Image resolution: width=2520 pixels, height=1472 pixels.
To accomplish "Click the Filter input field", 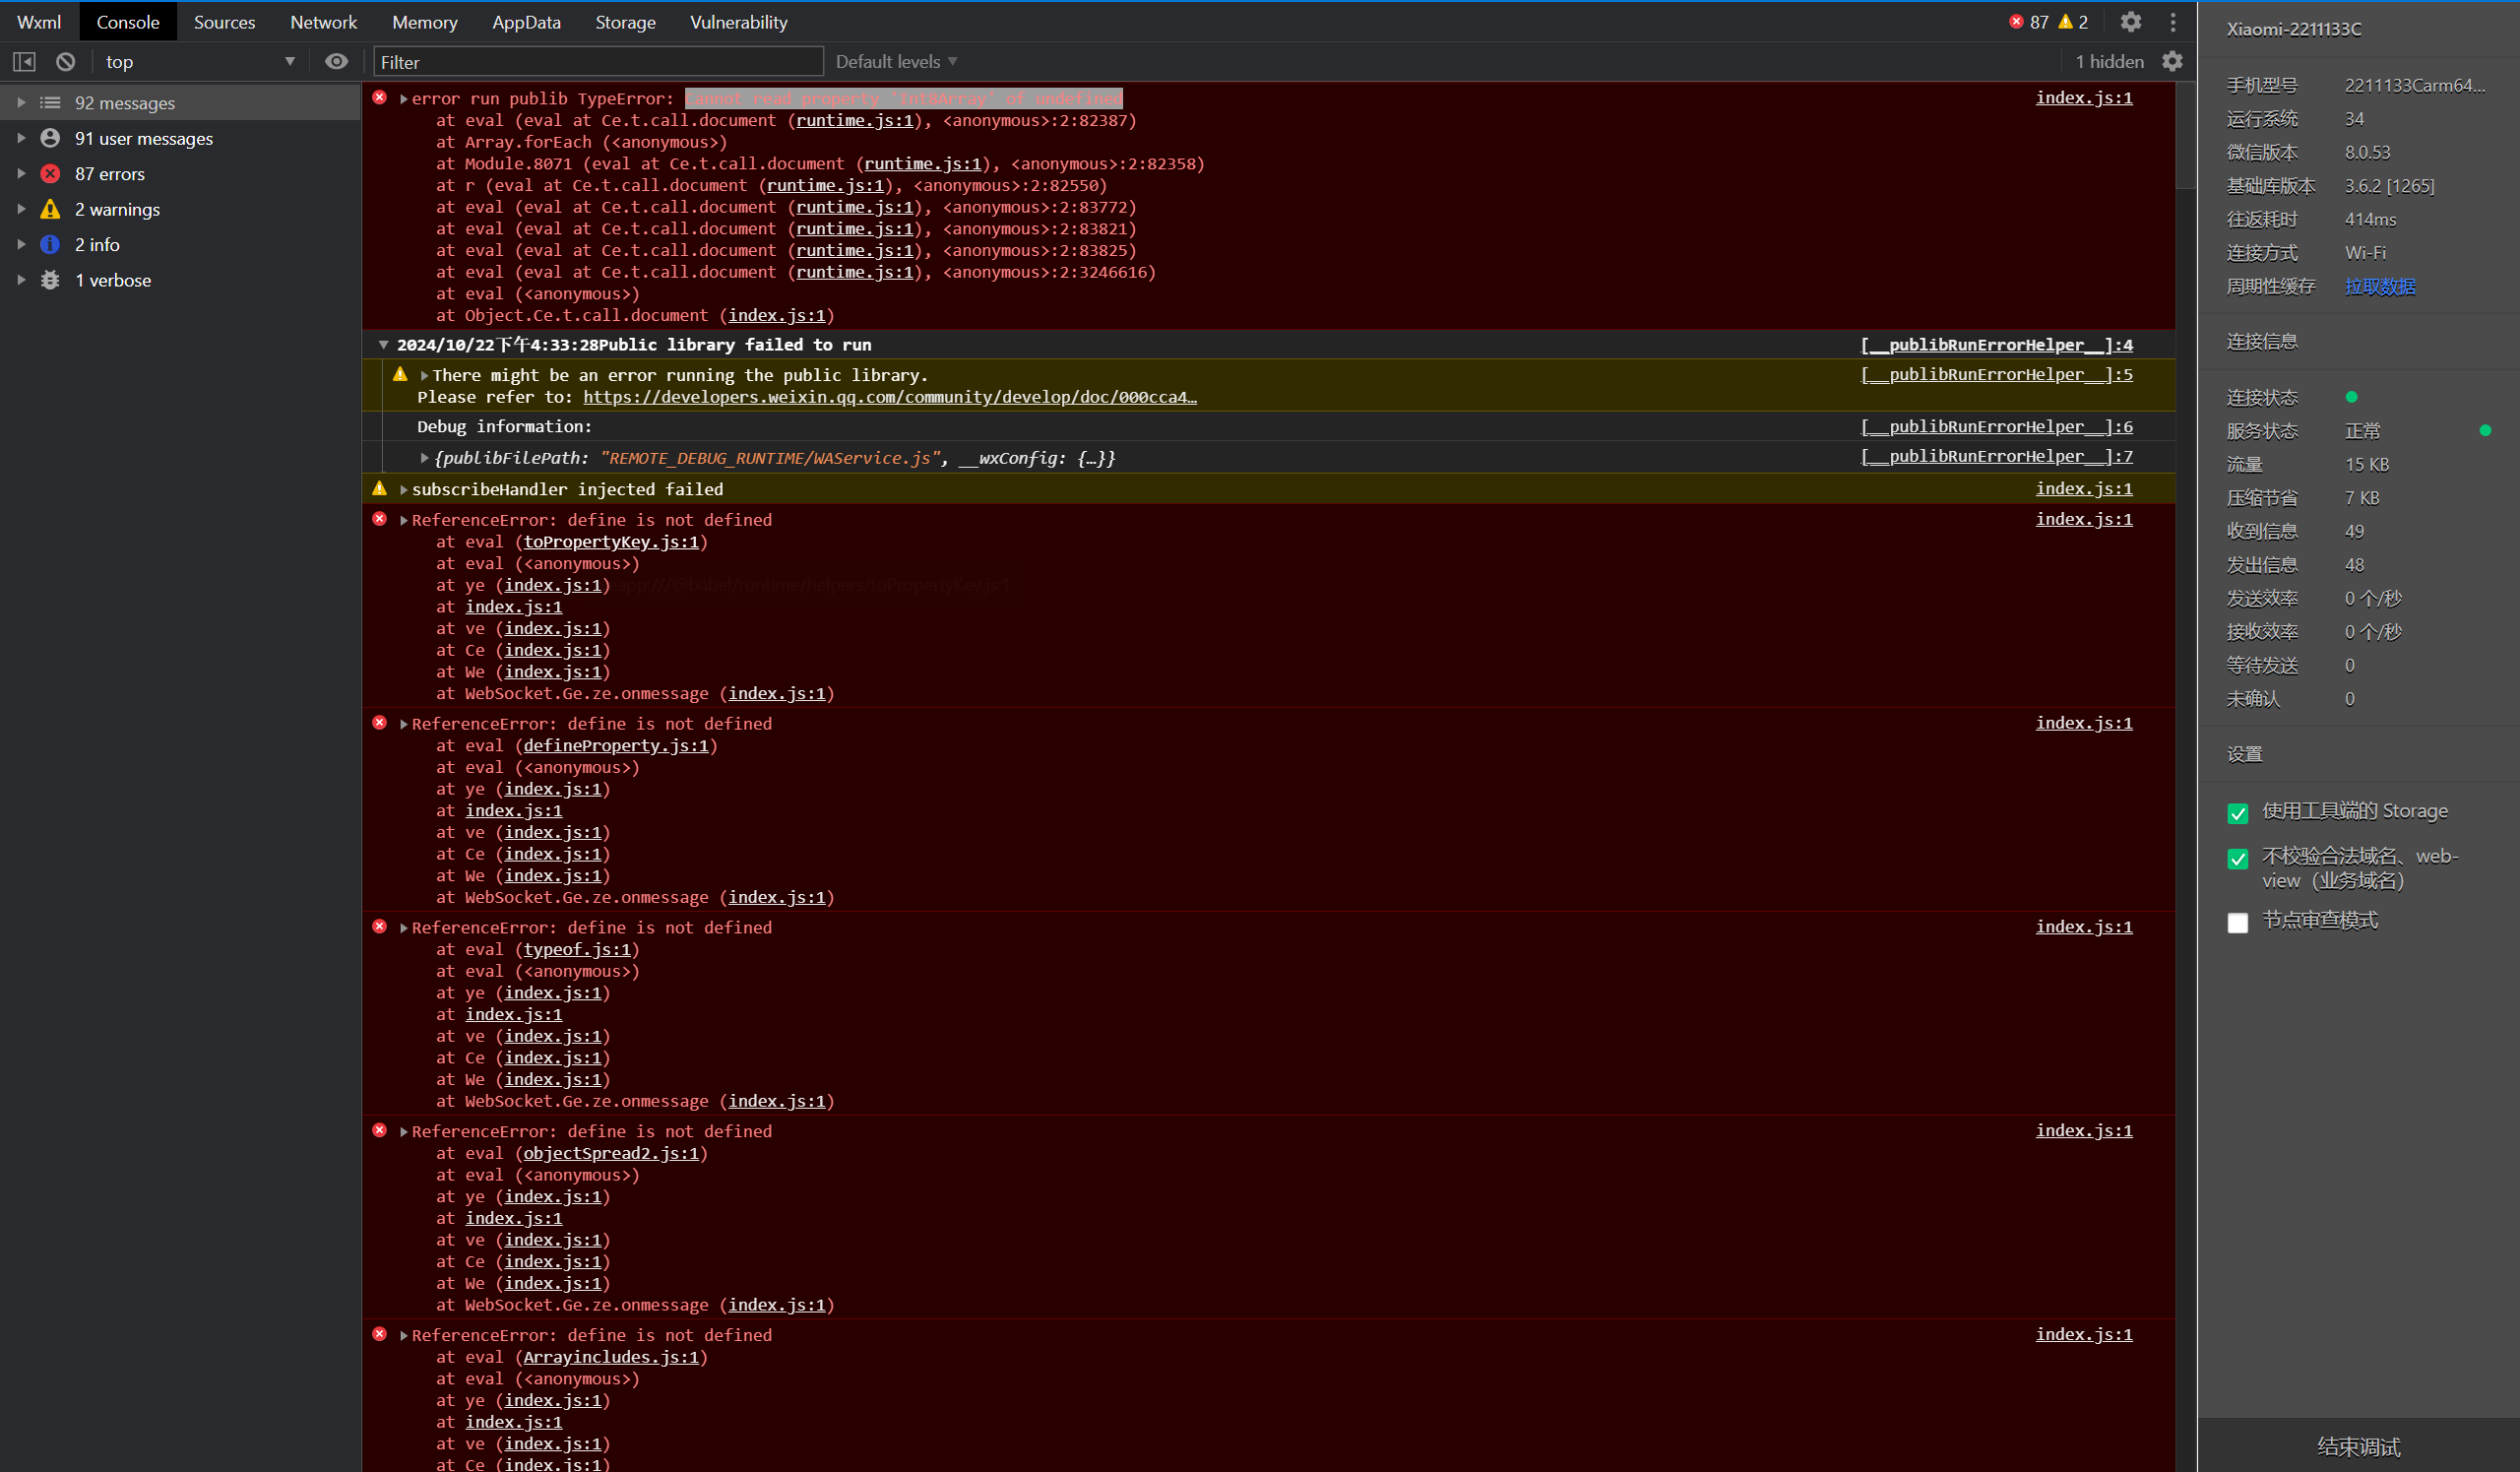I will coord(598,62).
